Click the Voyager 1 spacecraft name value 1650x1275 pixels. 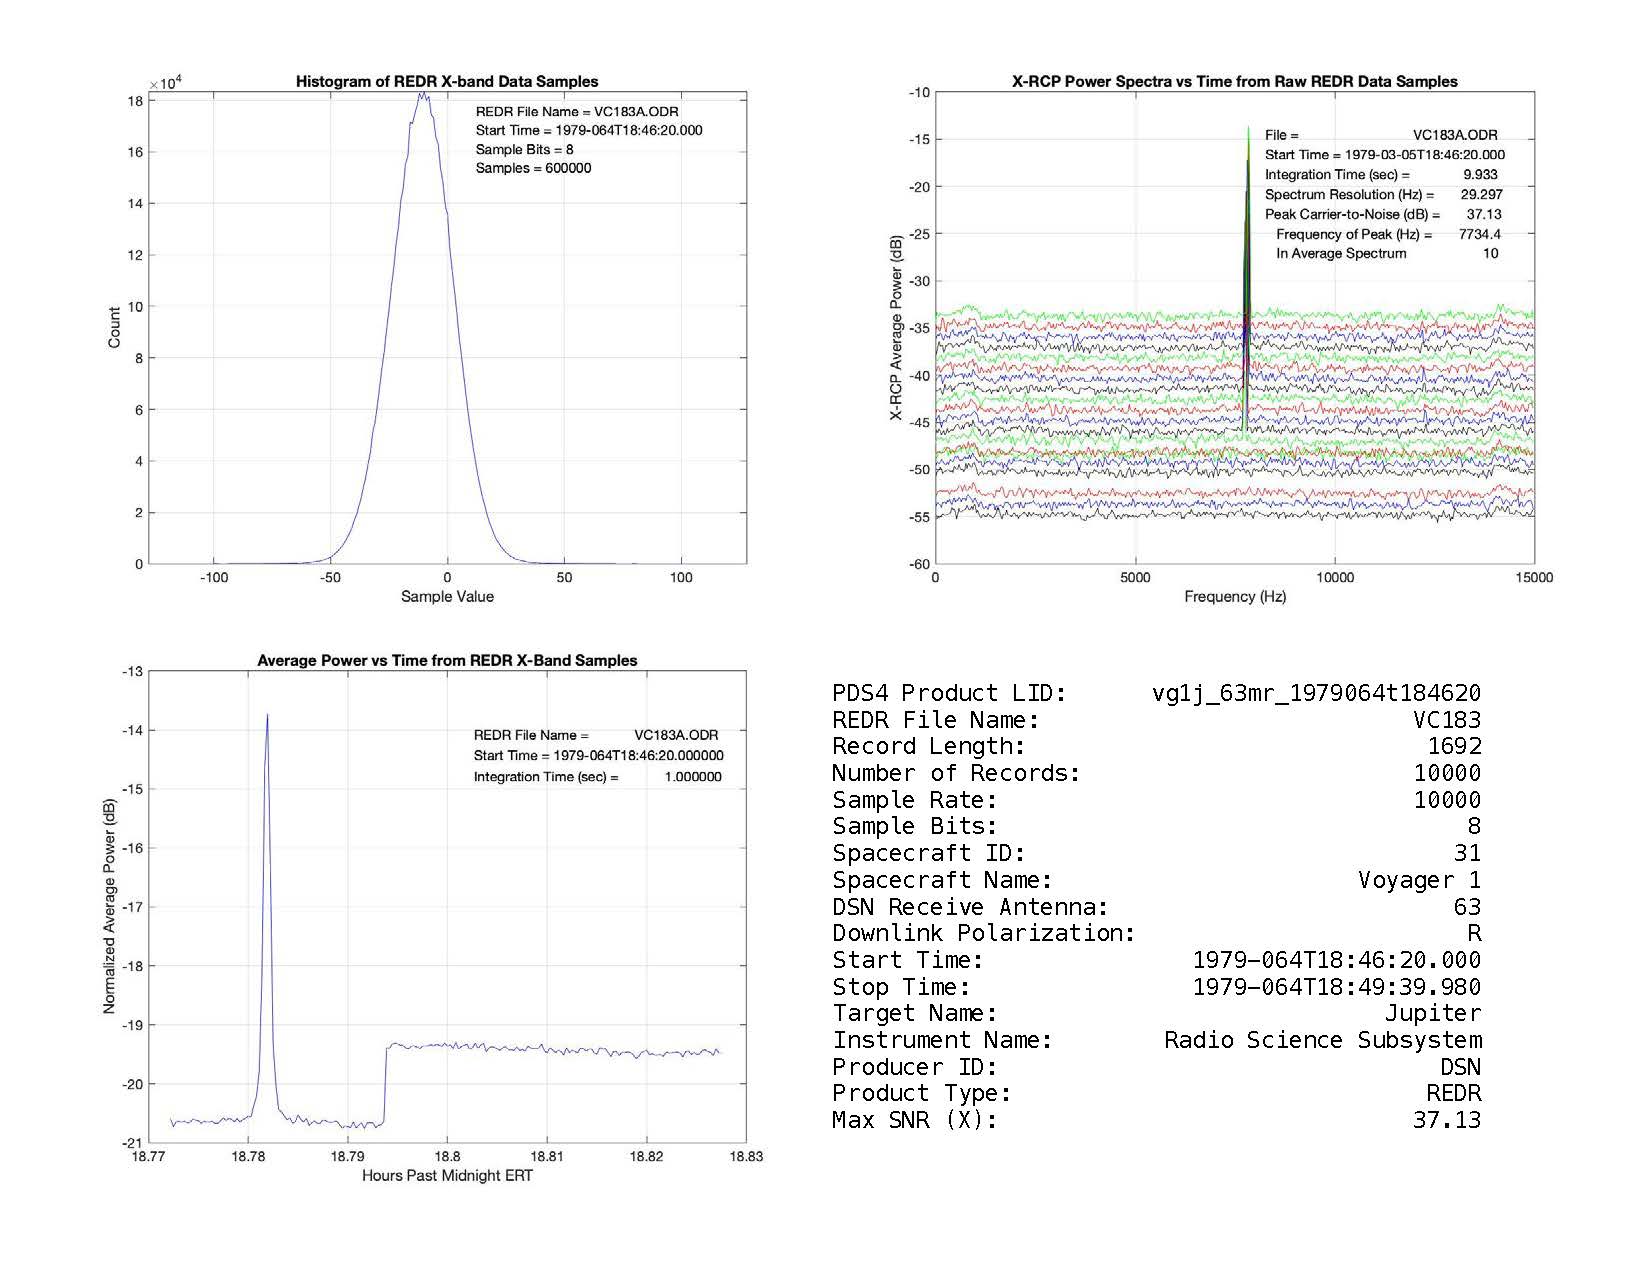coord(1419,881)
